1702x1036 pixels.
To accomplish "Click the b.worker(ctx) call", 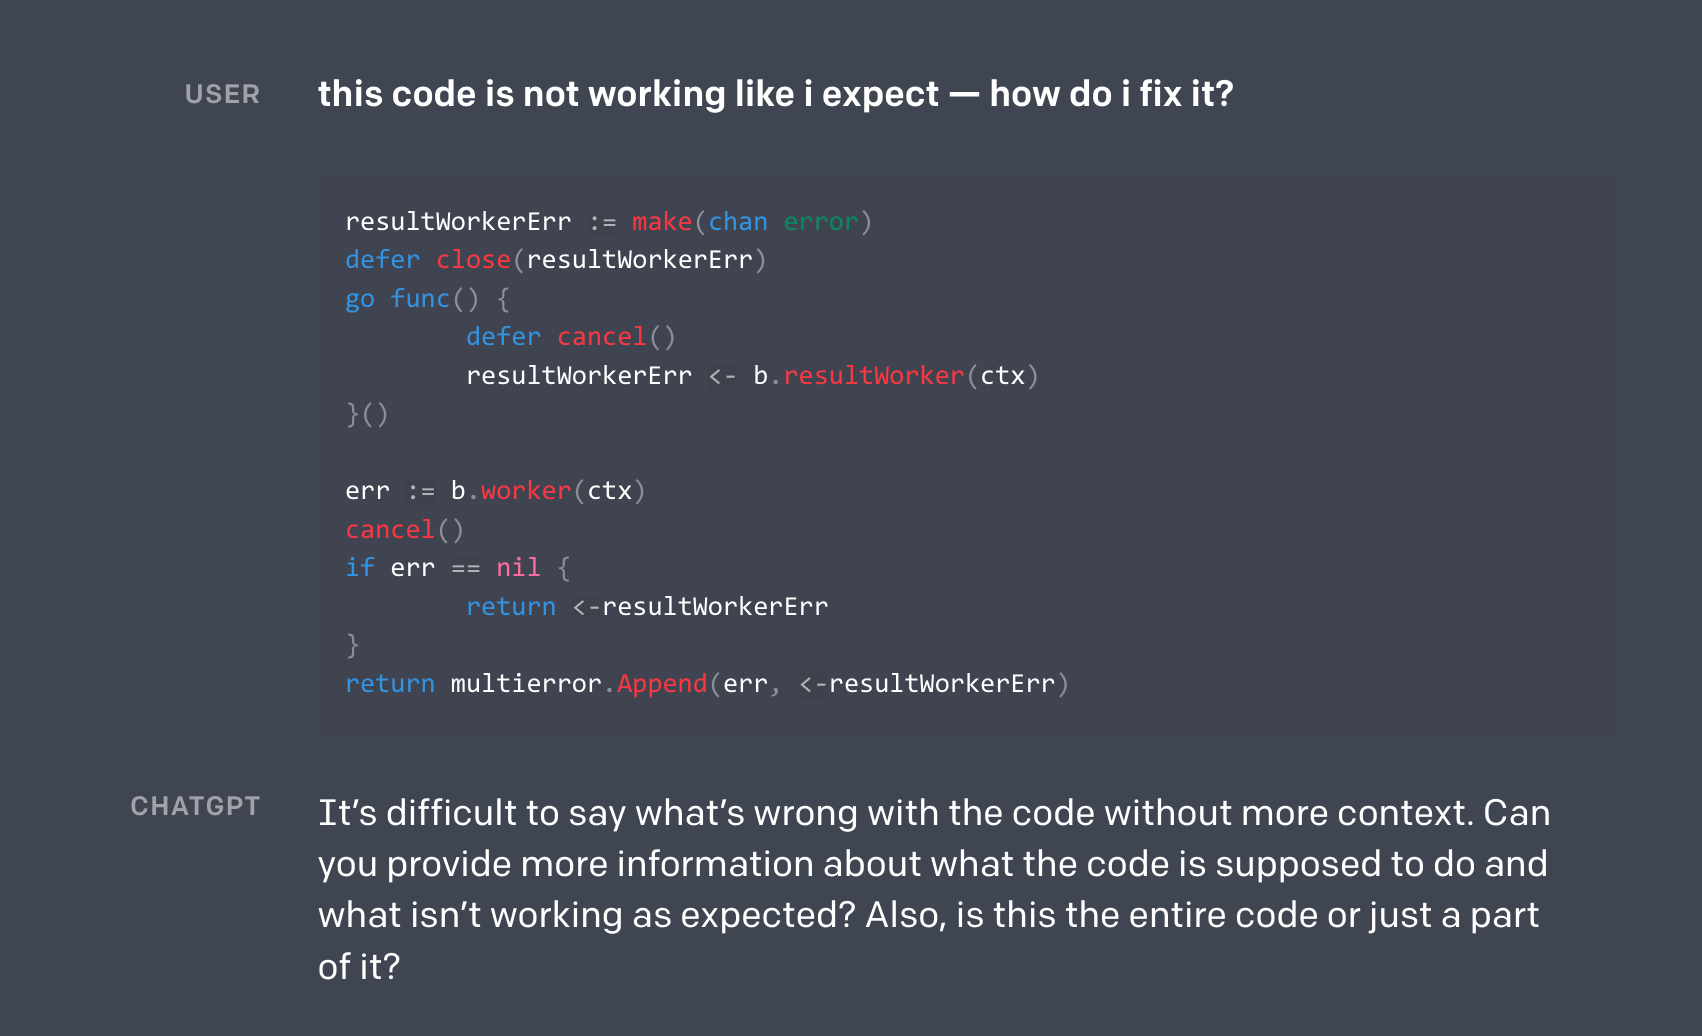I will click(548, 491).
